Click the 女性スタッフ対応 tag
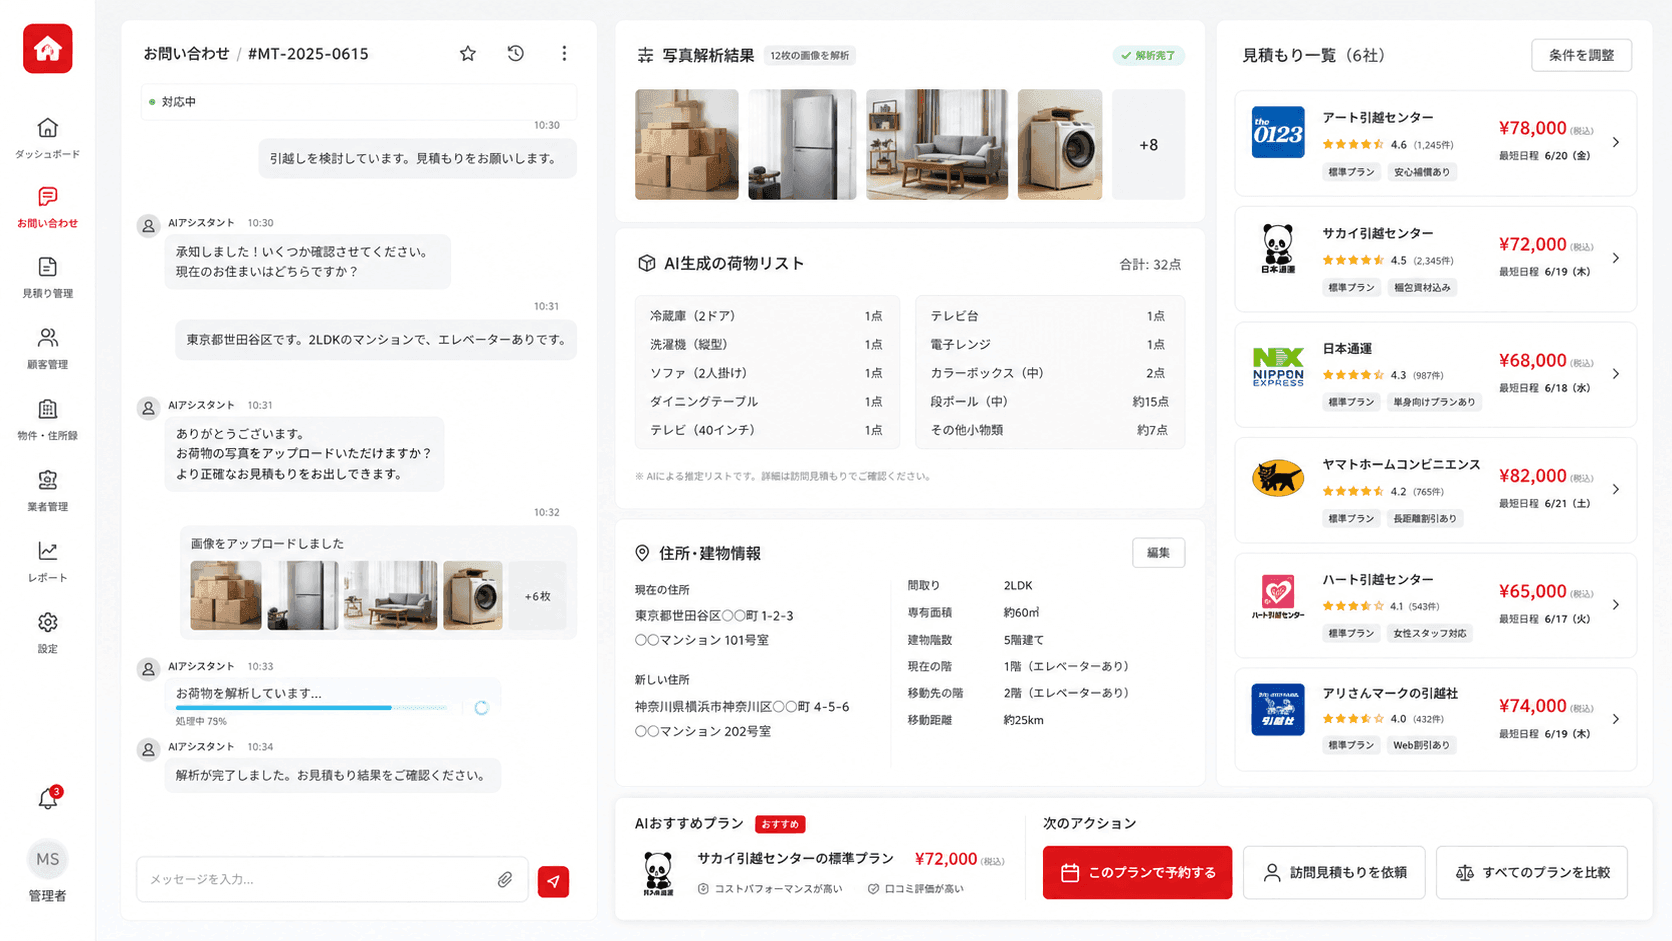The image size is (1672, 941). 1430,634
